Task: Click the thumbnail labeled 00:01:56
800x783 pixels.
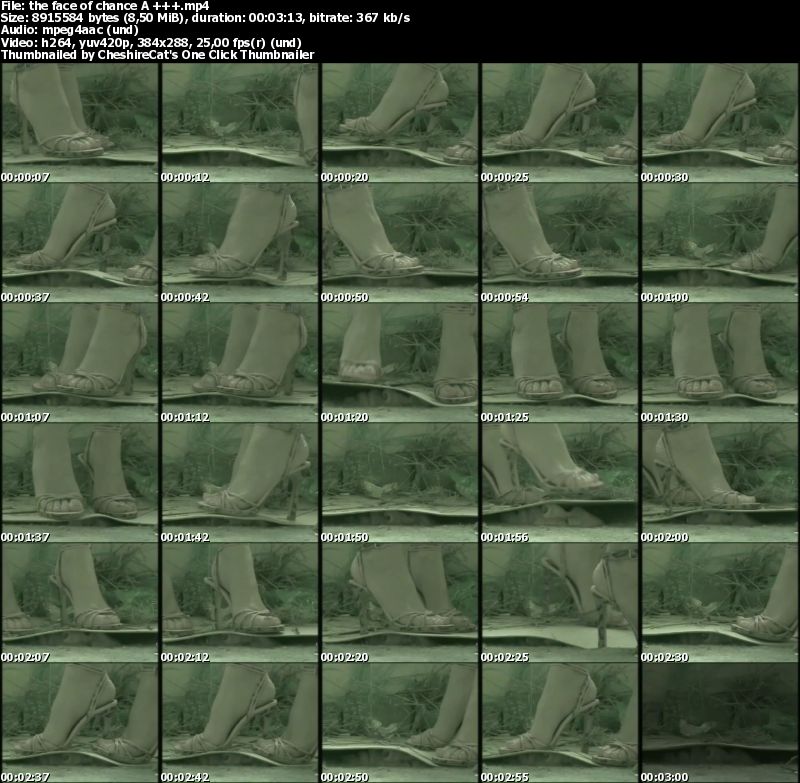Action: tap(560, 483)
